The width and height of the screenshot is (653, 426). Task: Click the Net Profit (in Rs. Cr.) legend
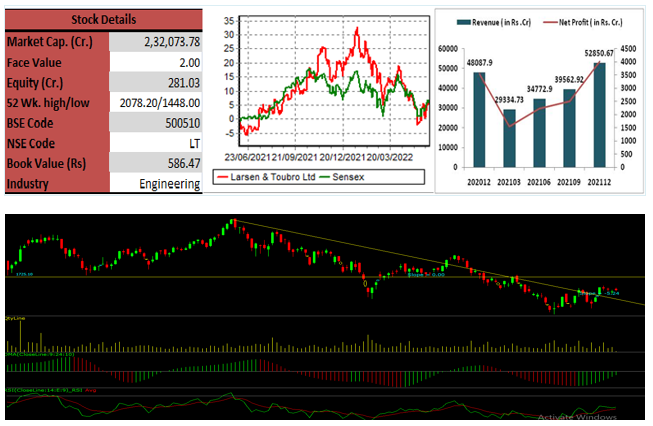tap(583, 22)
